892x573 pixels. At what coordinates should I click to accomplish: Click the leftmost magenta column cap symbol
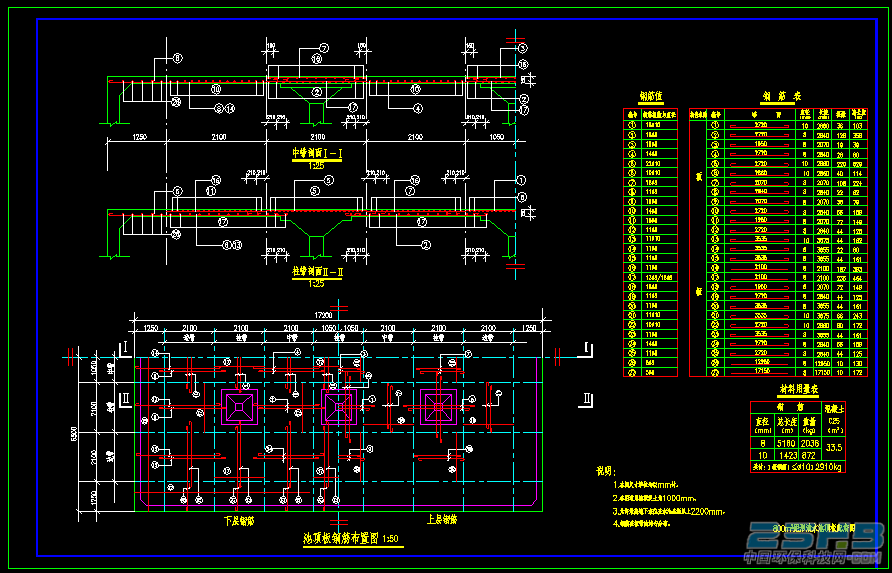(x=239, y=406)
